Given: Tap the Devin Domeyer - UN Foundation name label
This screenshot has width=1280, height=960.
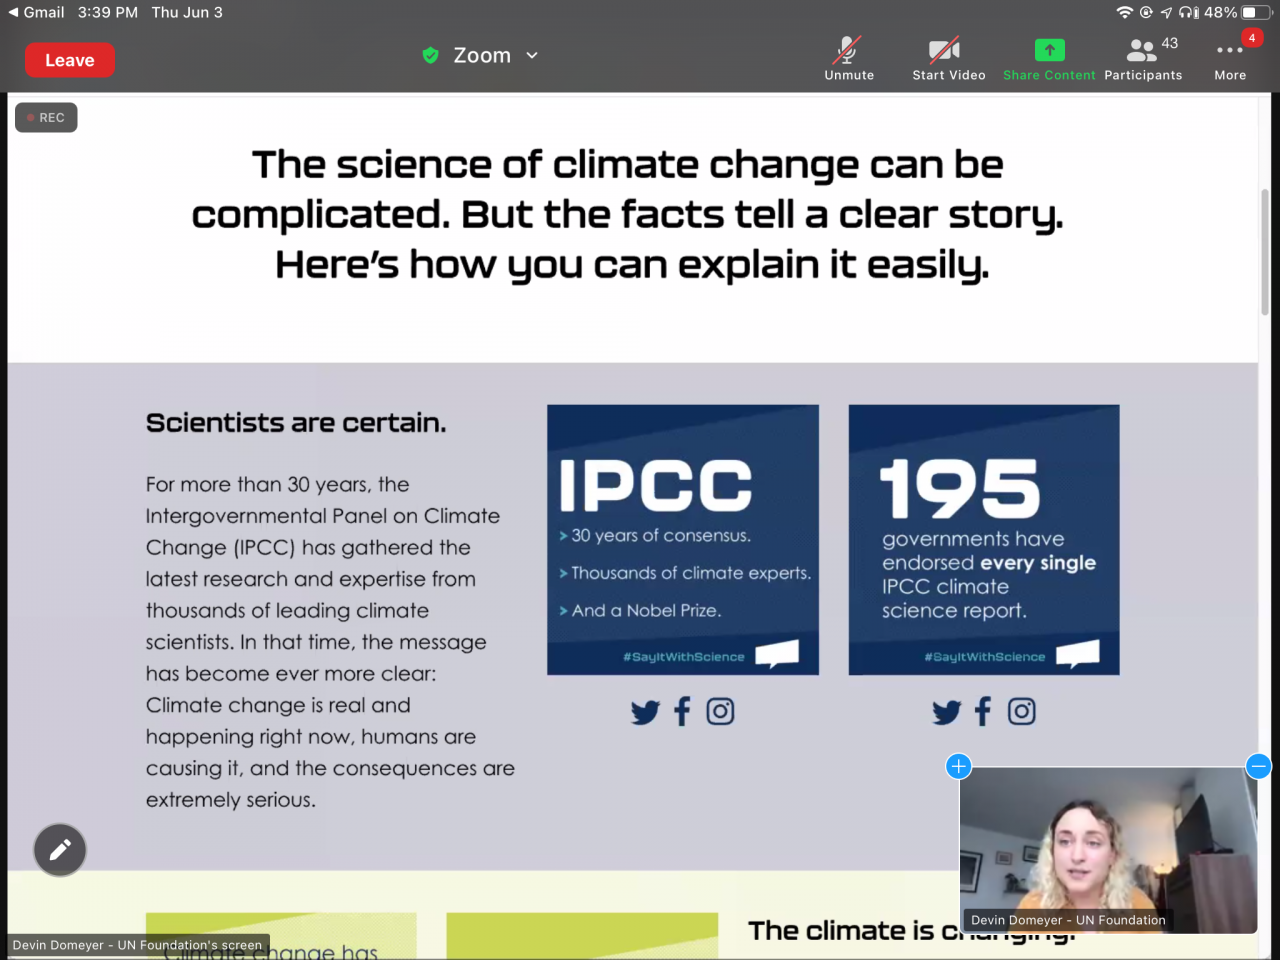Looking at the screenshot, I should 1068,920.
